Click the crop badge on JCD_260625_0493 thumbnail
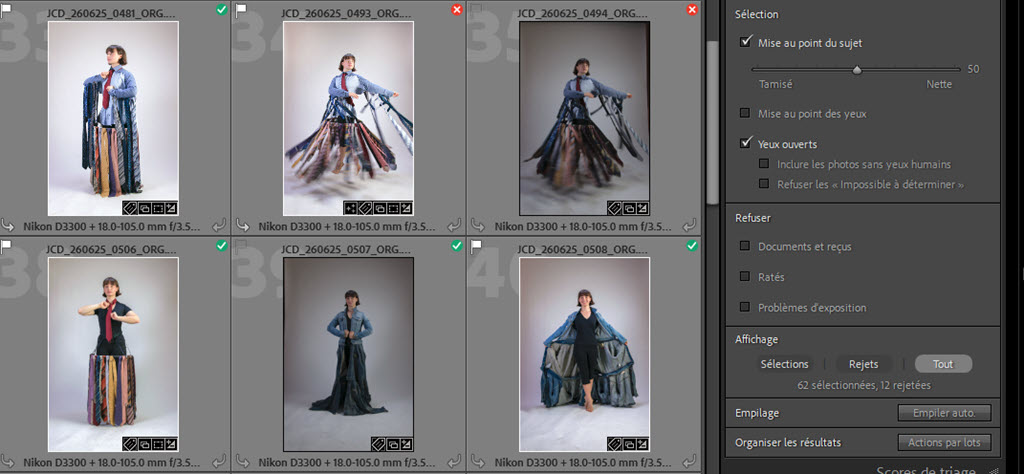 [392, 208]
